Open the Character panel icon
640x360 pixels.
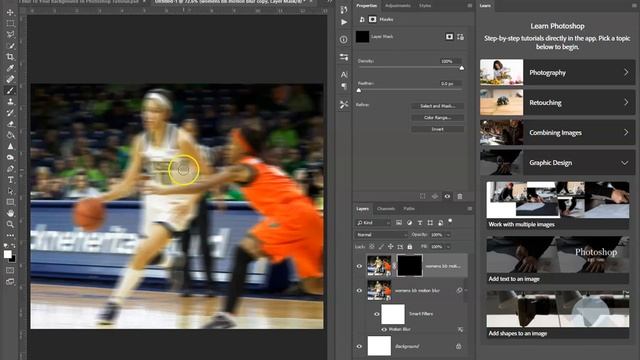(344, 75)
